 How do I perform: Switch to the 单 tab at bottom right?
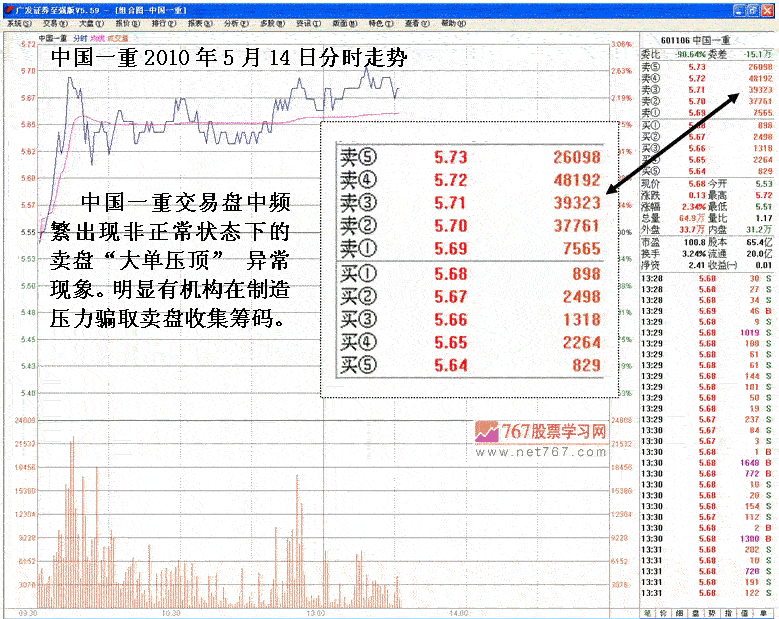click(763, 614)
